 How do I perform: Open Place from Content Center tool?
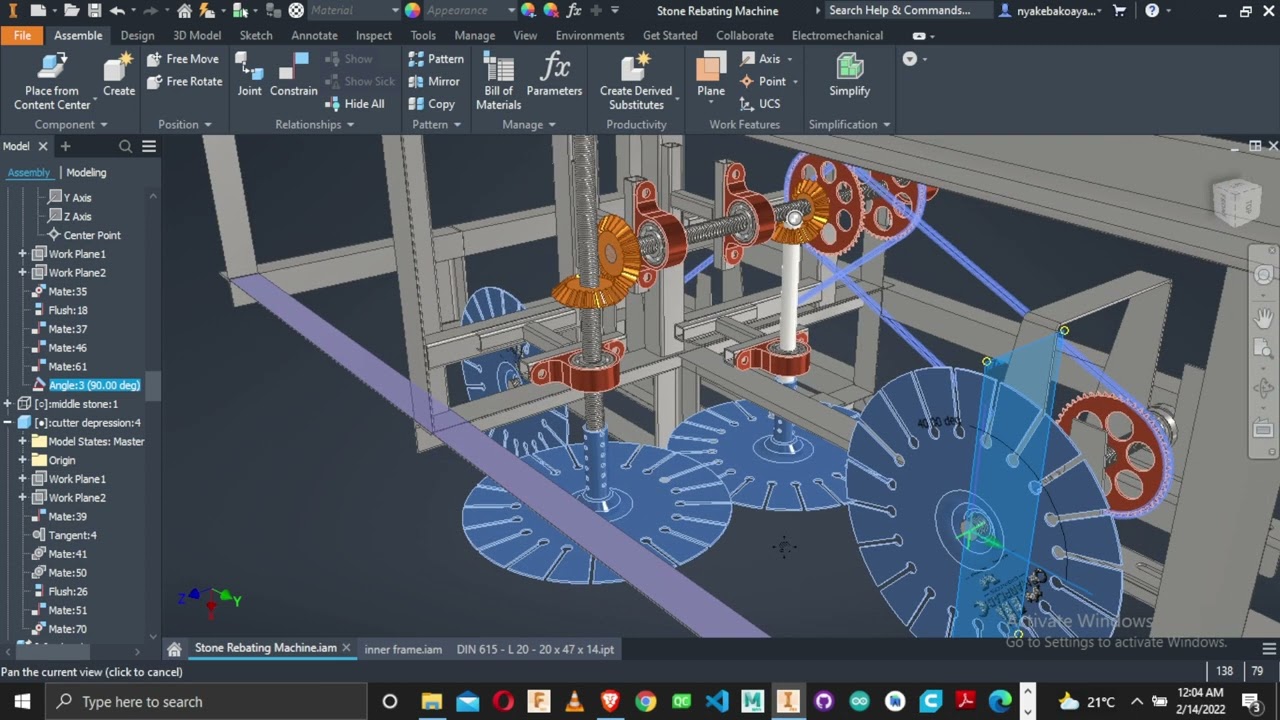[x=52, y=82]
